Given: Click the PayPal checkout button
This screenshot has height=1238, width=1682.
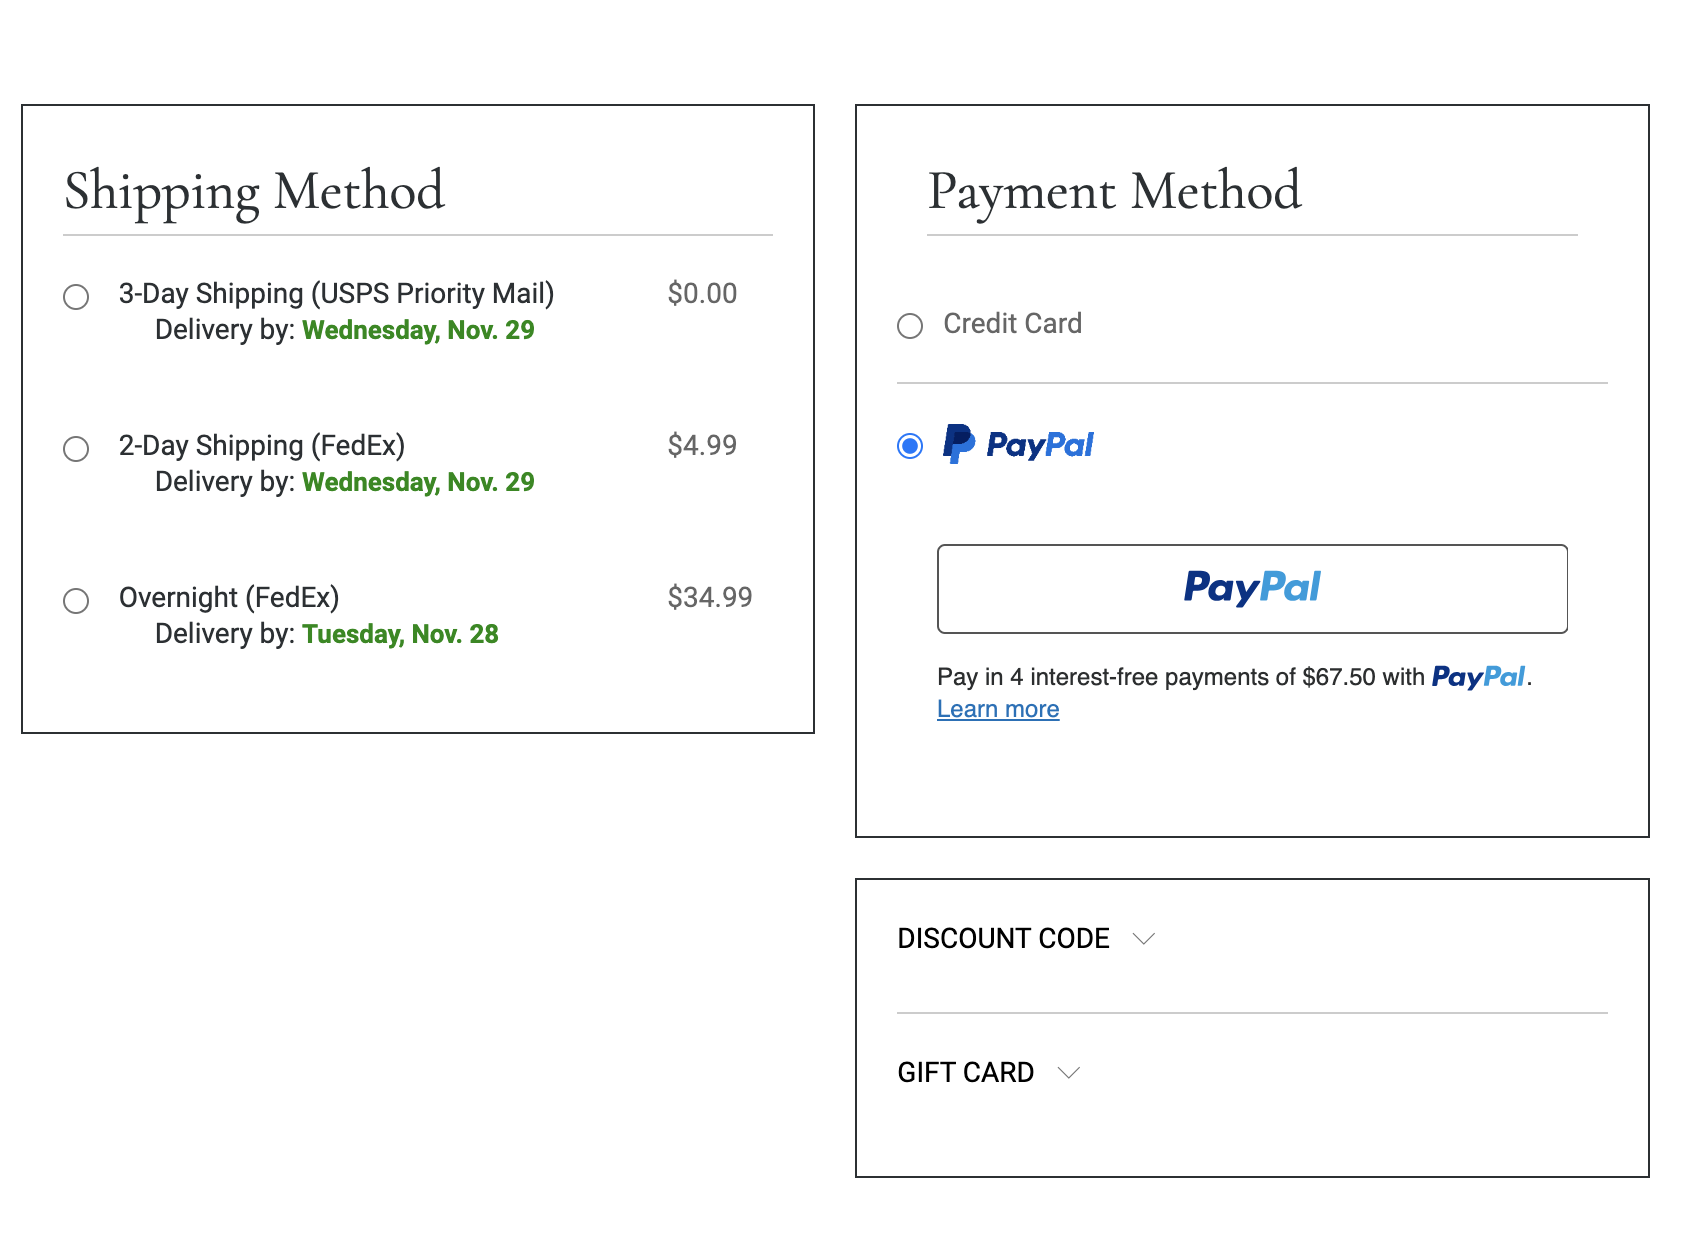Looking at the screenshot, I should 1252,589.
